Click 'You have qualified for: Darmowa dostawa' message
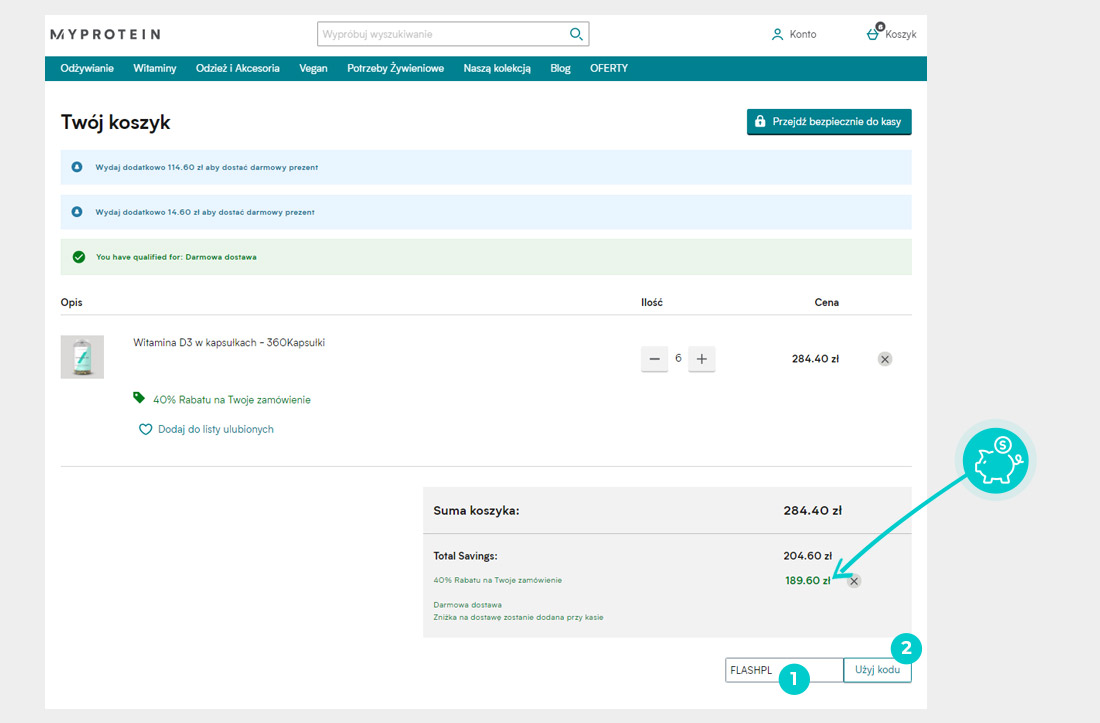The width and height of the screenshot is (1100, 723). click(176, 257)
